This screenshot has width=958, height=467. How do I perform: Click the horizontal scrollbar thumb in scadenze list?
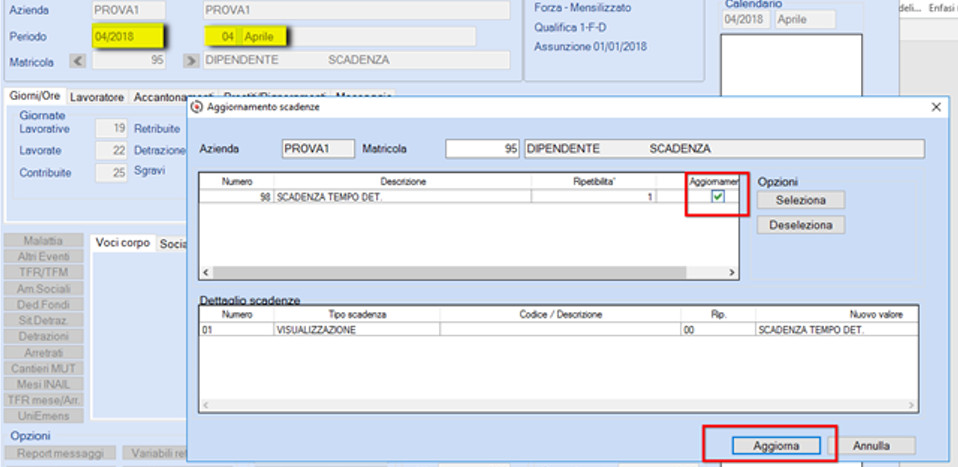(450, 273)
